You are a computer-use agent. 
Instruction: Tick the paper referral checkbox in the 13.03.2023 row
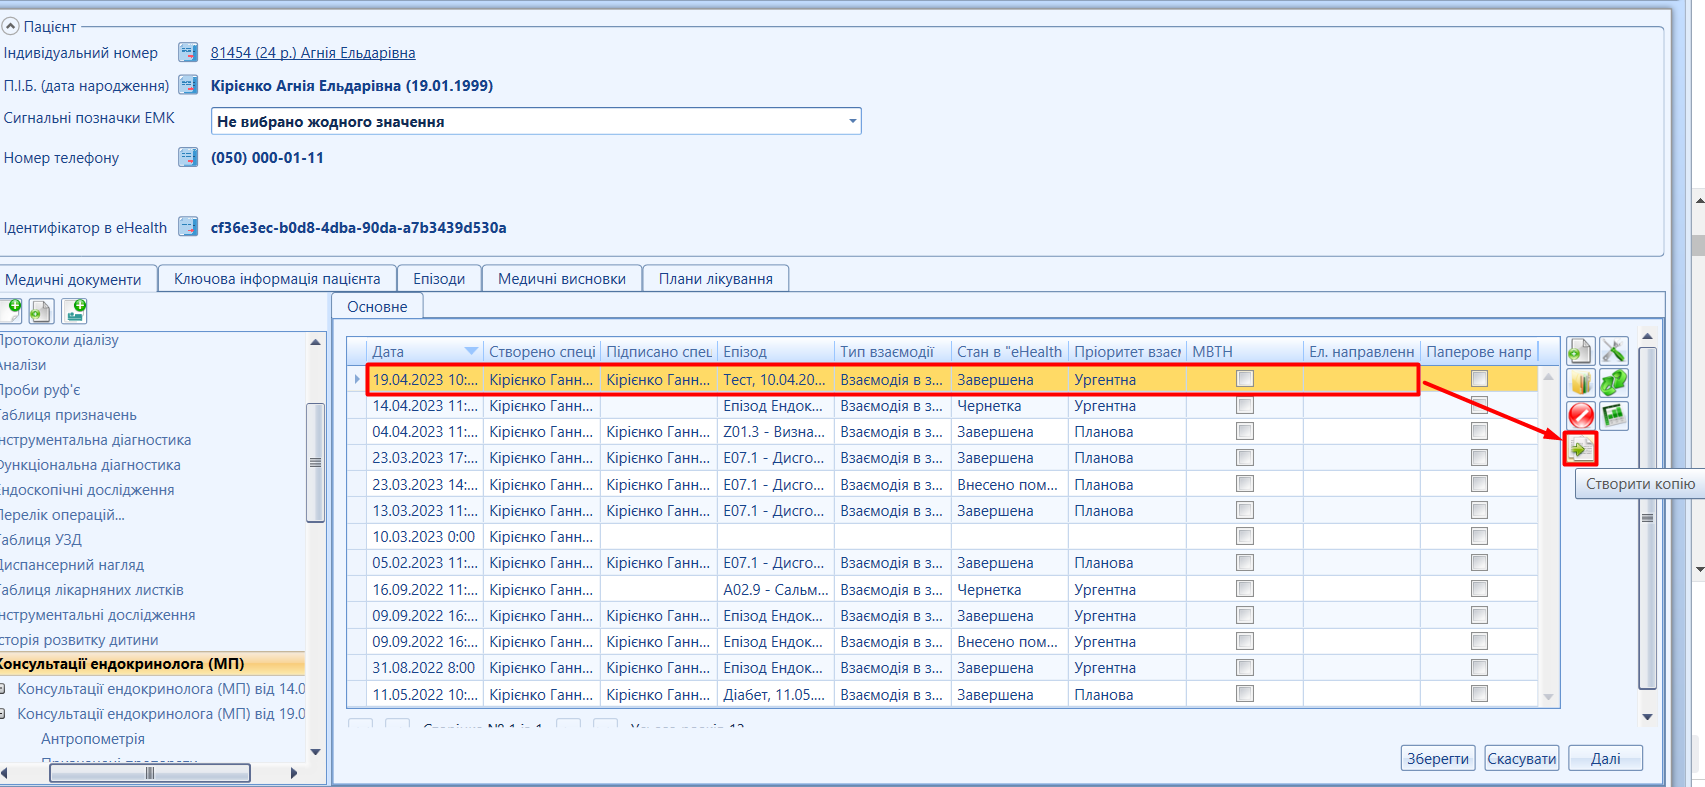[x=1479, y=510]
